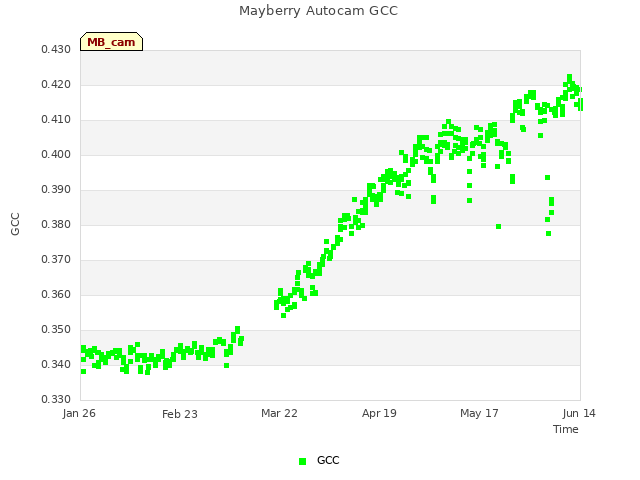Screen dimensions: 640x480
Task: Click the 0.340 y-axis value
Action: [x=56, y=364]
